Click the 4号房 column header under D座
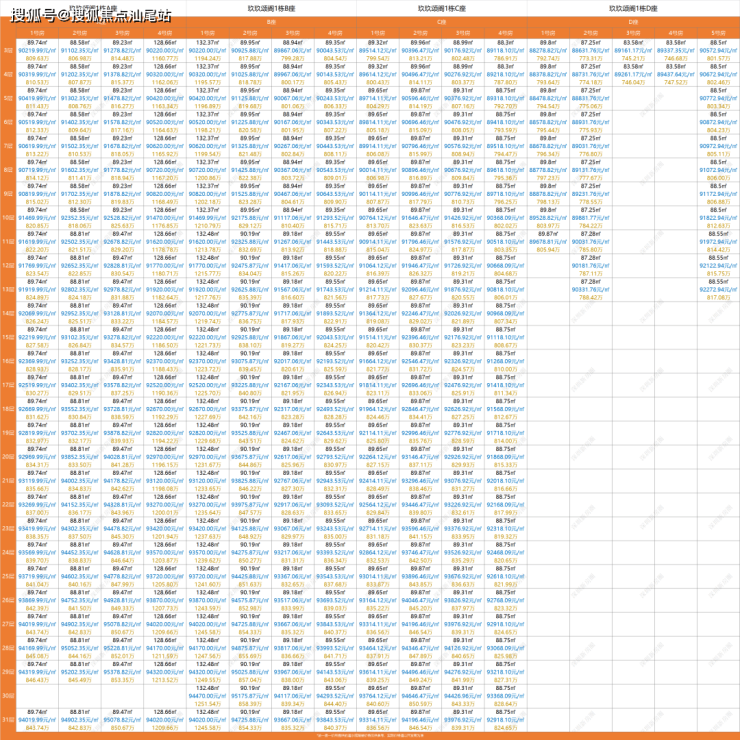 point(676,32)
